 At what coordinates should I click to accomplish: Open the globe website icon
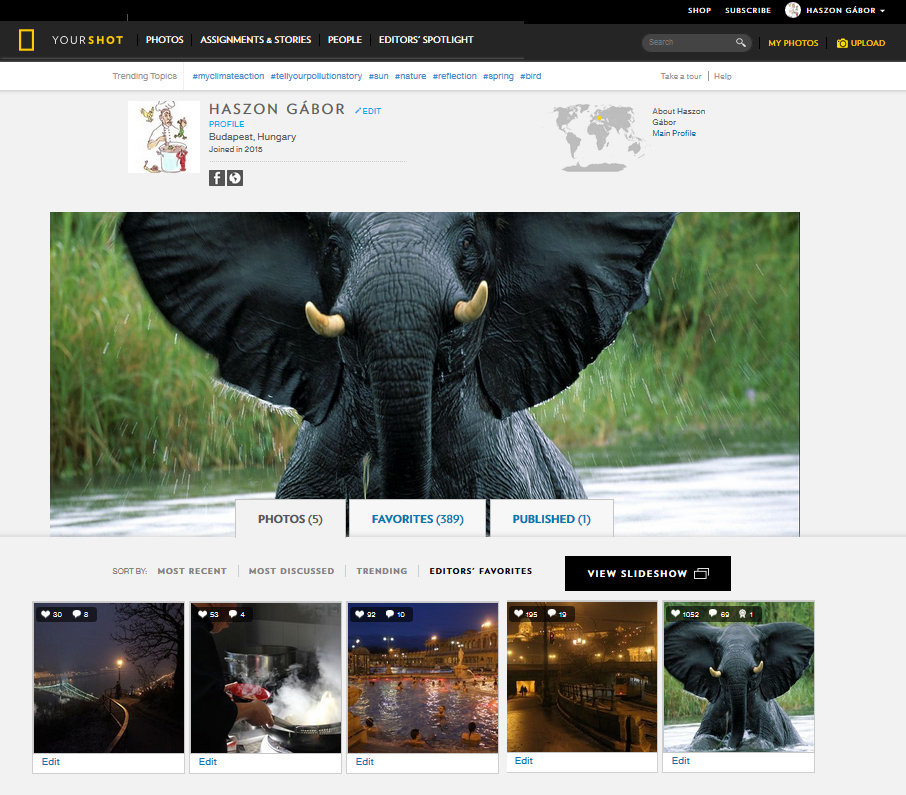point(235,178)
